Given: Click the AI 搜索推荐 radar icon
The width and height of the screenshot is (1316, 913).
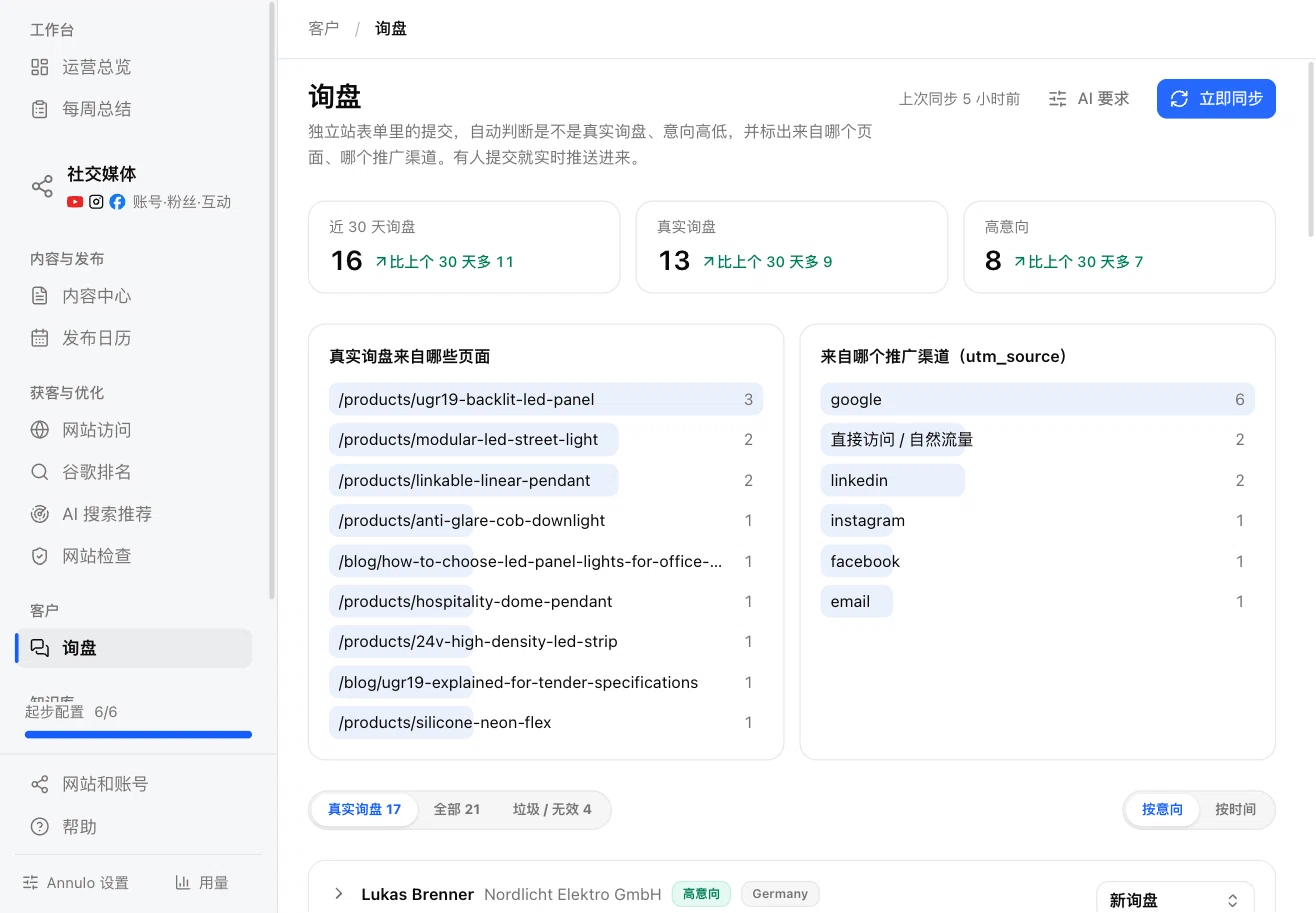Looking at the screenshot, I should (40, 514).
